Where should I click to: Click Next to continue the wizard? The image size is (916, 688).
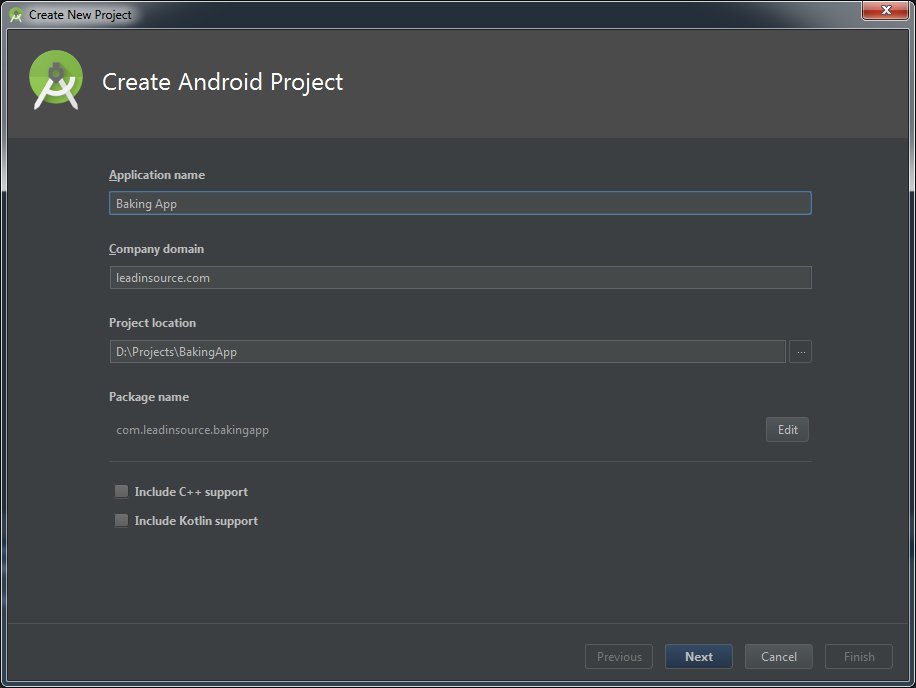tap(698, 656)
